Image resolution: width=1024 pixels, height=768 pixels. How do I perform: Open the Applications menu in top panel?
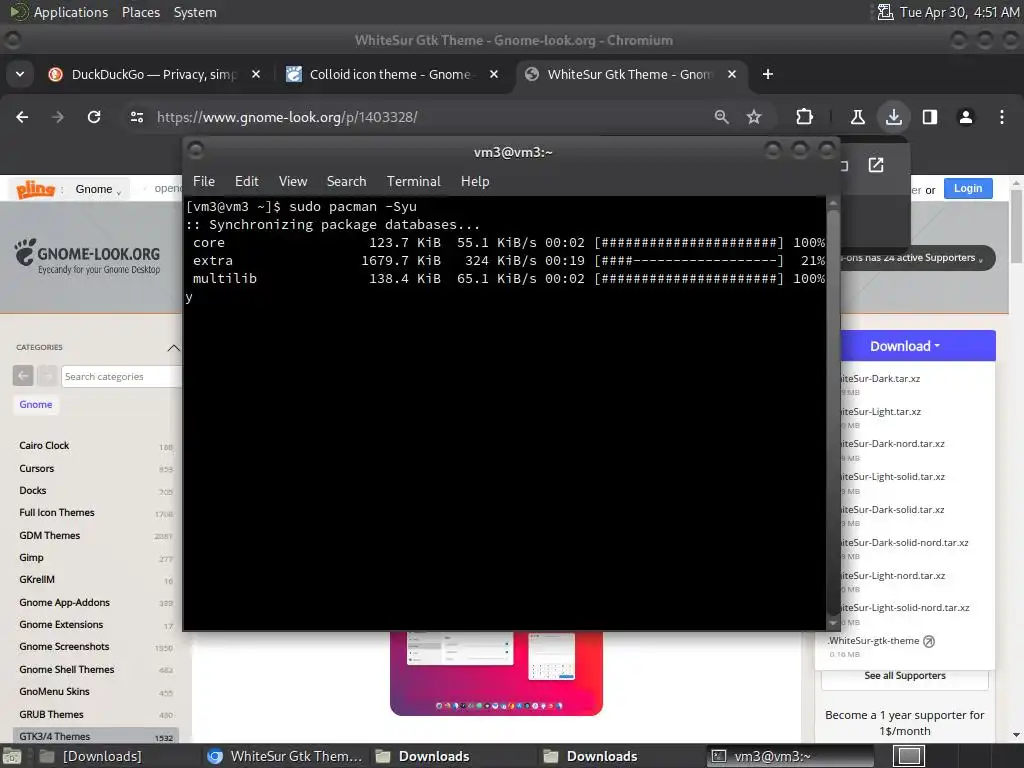click(x=71, y=12)
